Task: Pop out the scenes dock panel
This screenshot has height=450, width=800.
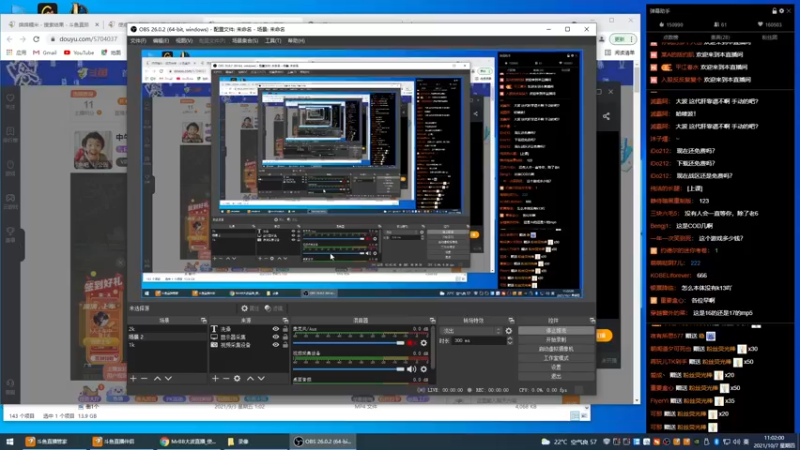Action: pos(204,320)
